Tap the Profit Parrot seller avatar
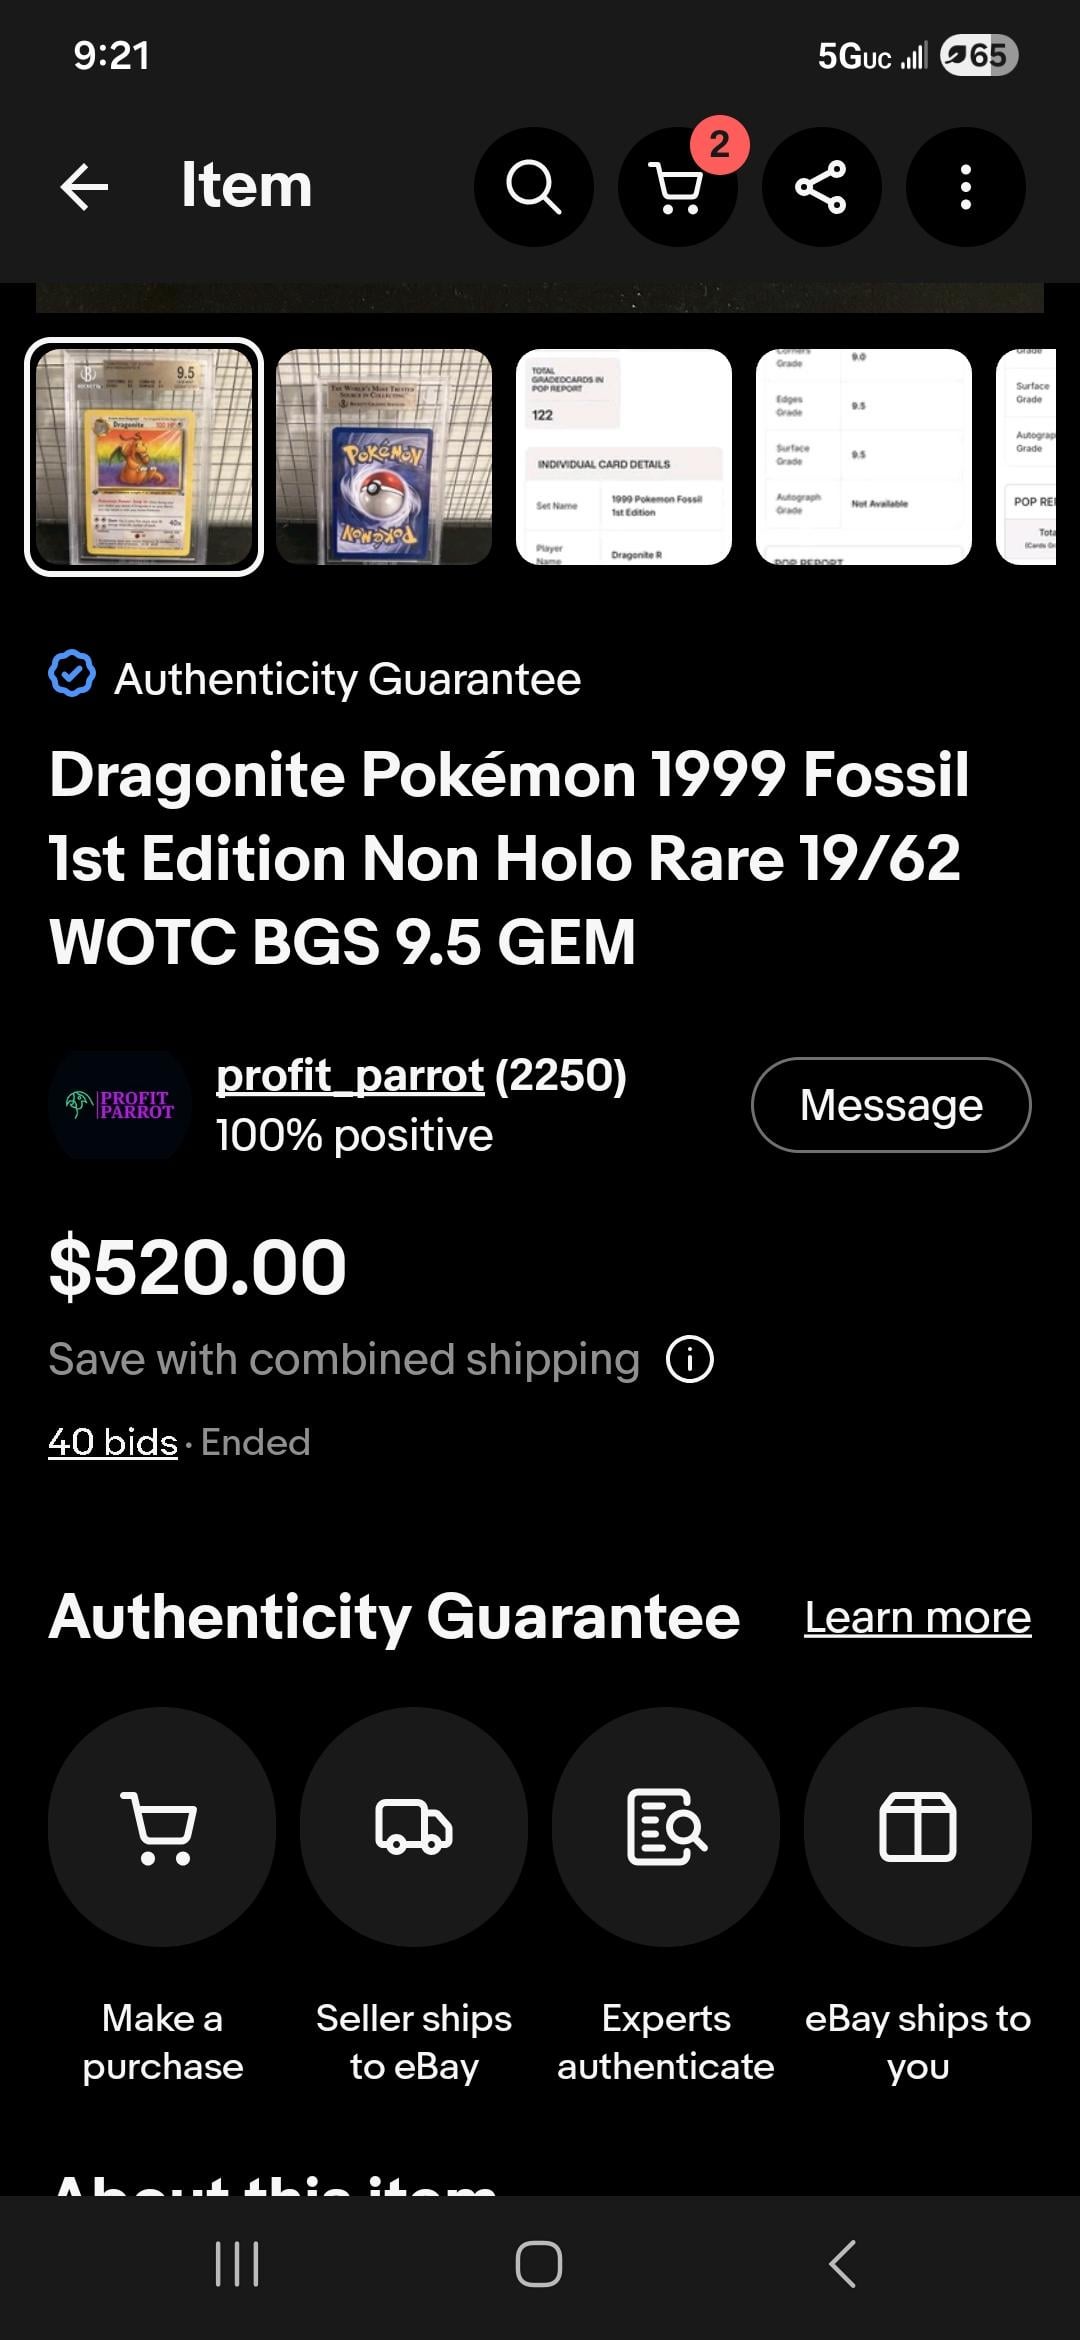This screenshot has width=1080, height=2340. (x=120, y=1105)
